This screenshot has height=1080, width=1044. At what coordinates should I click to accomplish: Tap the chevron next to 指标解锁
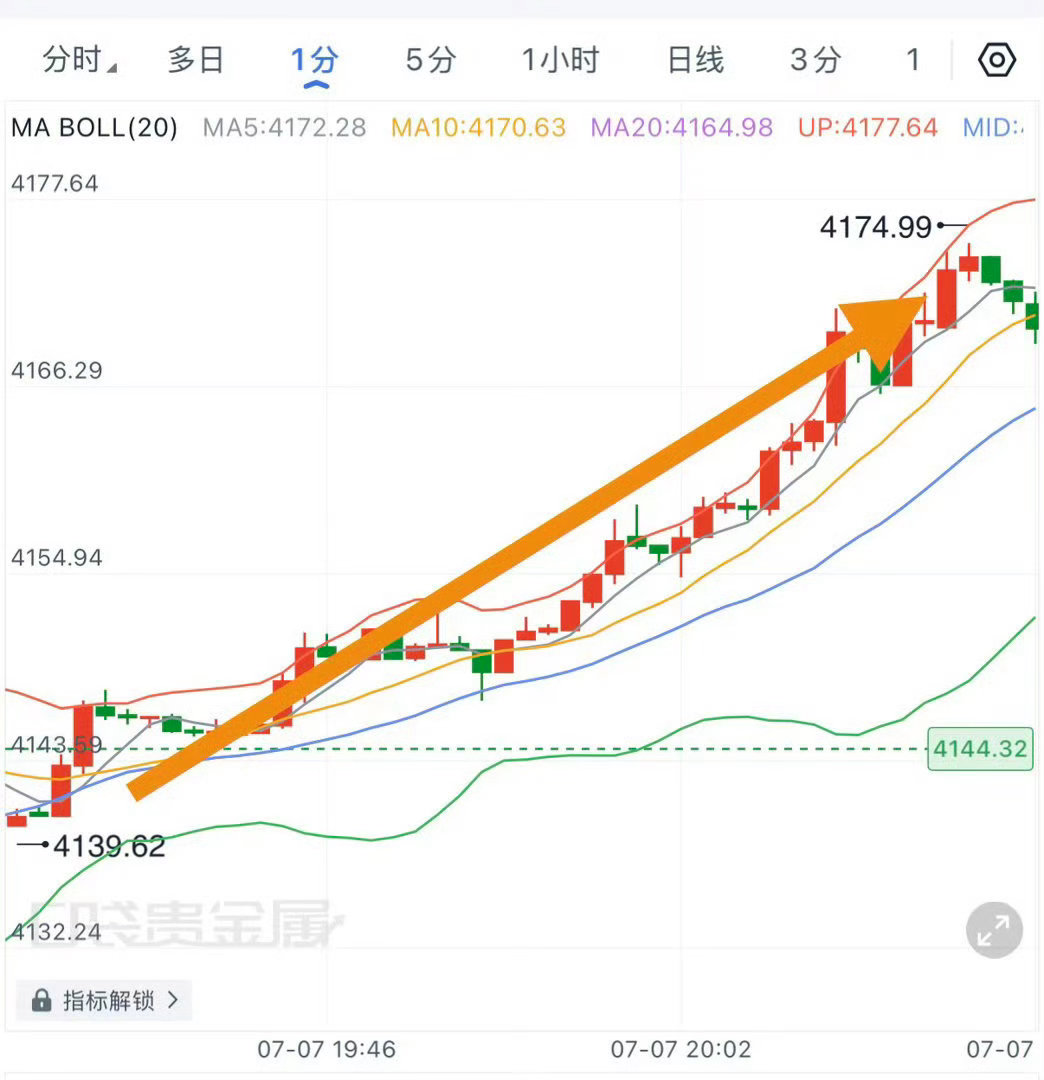(x=172, y=1000)
